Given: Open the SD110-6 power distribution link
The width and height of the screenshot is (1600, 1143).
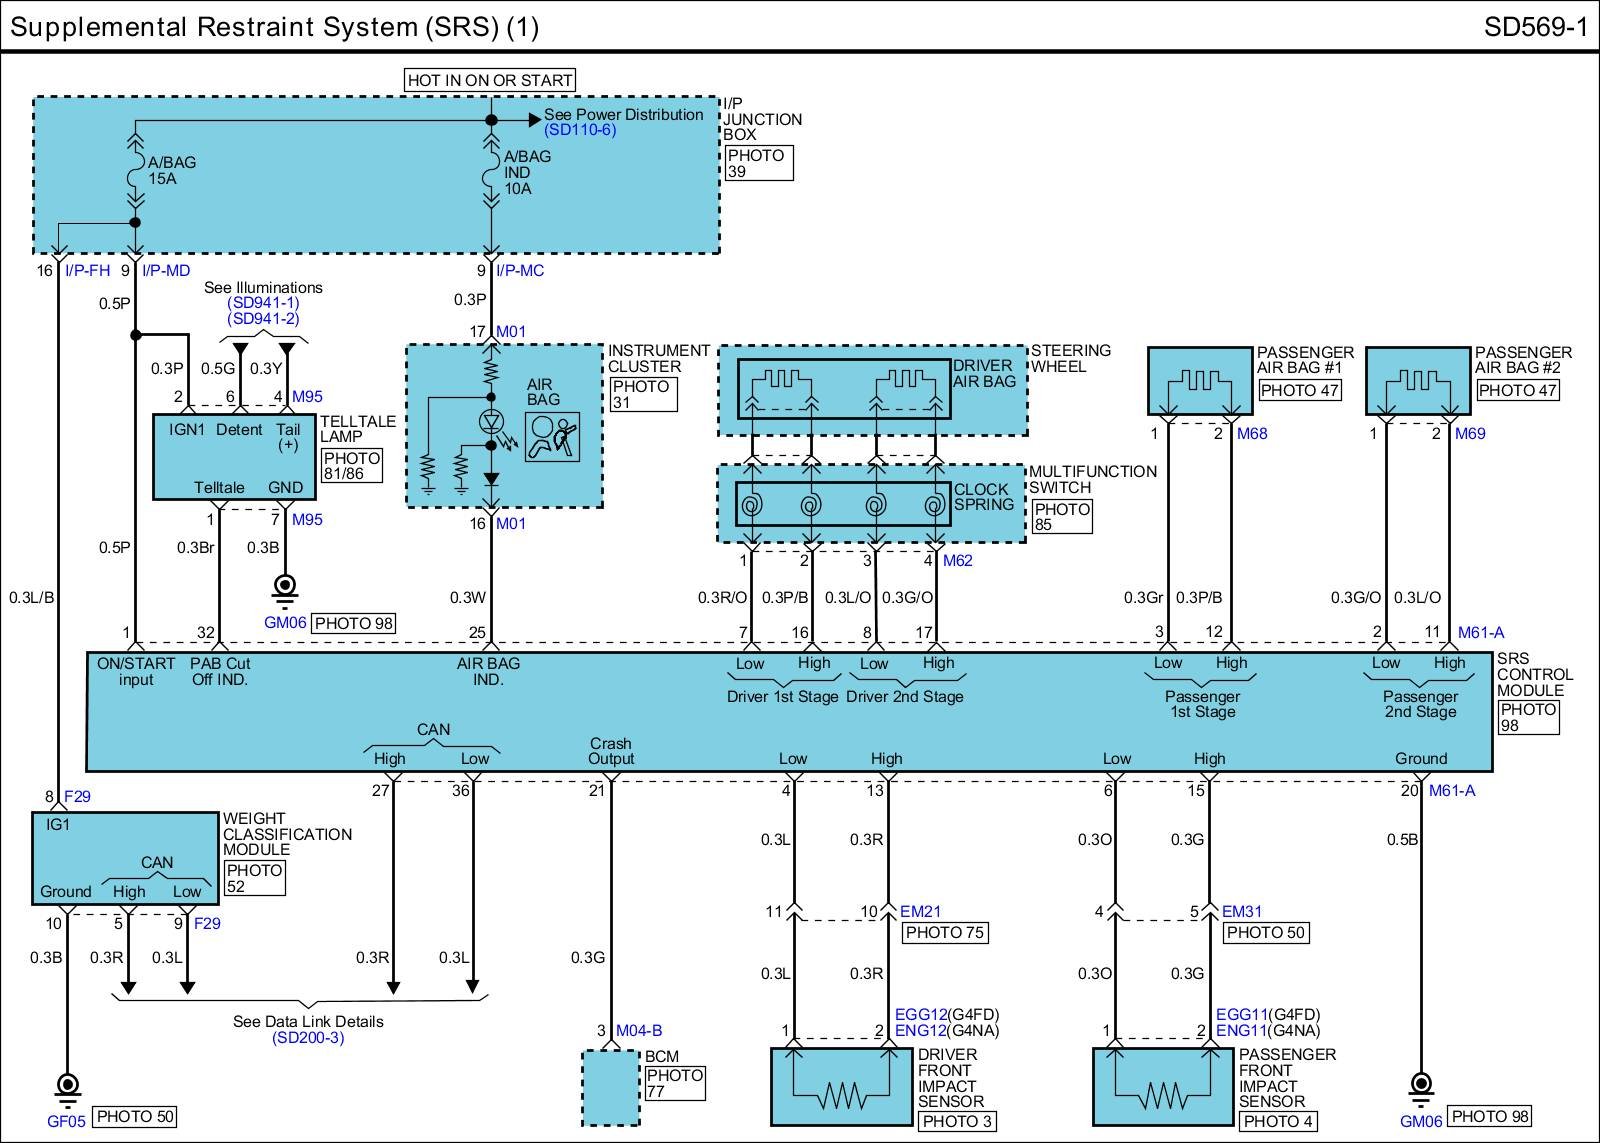Looking at the screenshot, I should [x=580, y=130].
